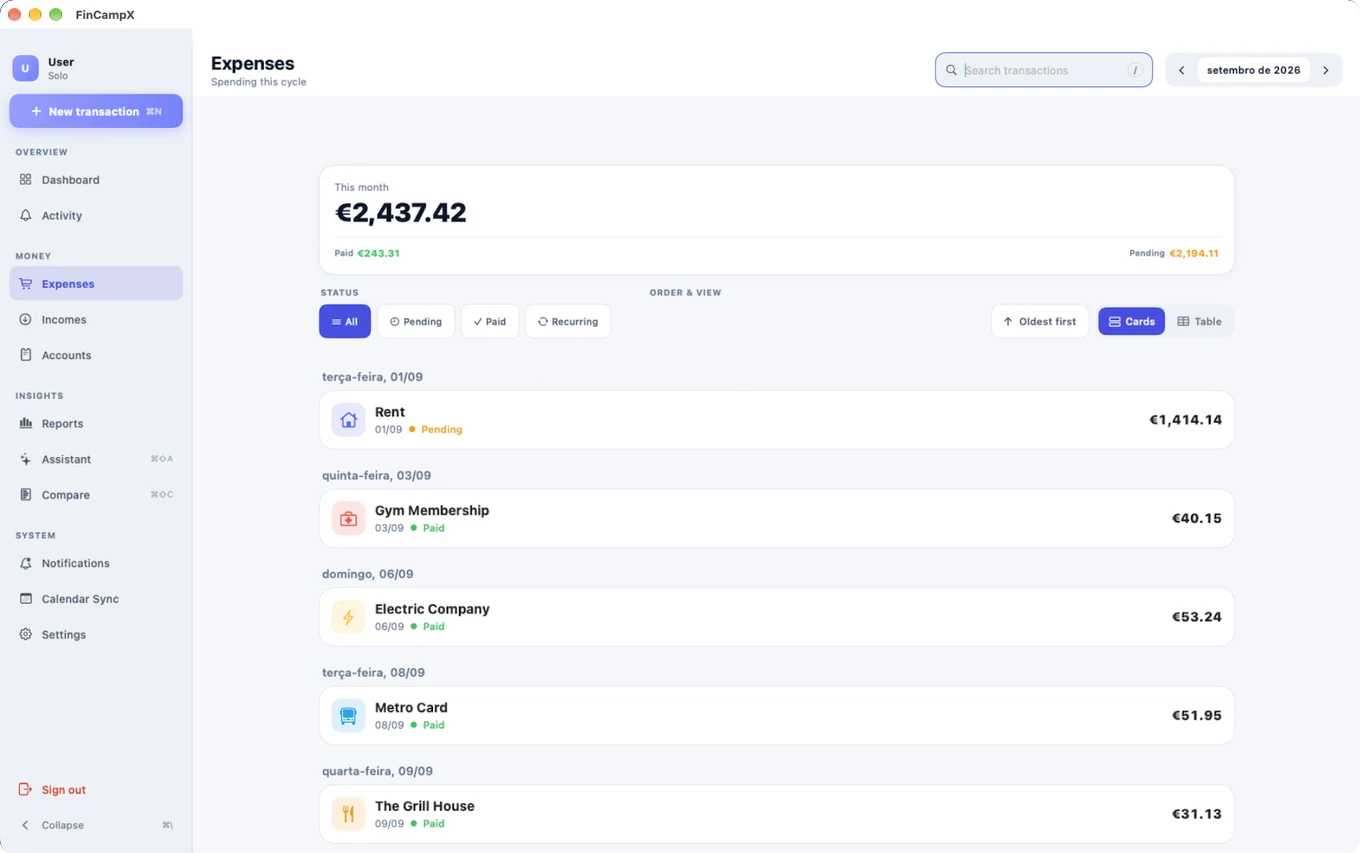
Task: Show only Recurring expenses
Action: [568, 322]
